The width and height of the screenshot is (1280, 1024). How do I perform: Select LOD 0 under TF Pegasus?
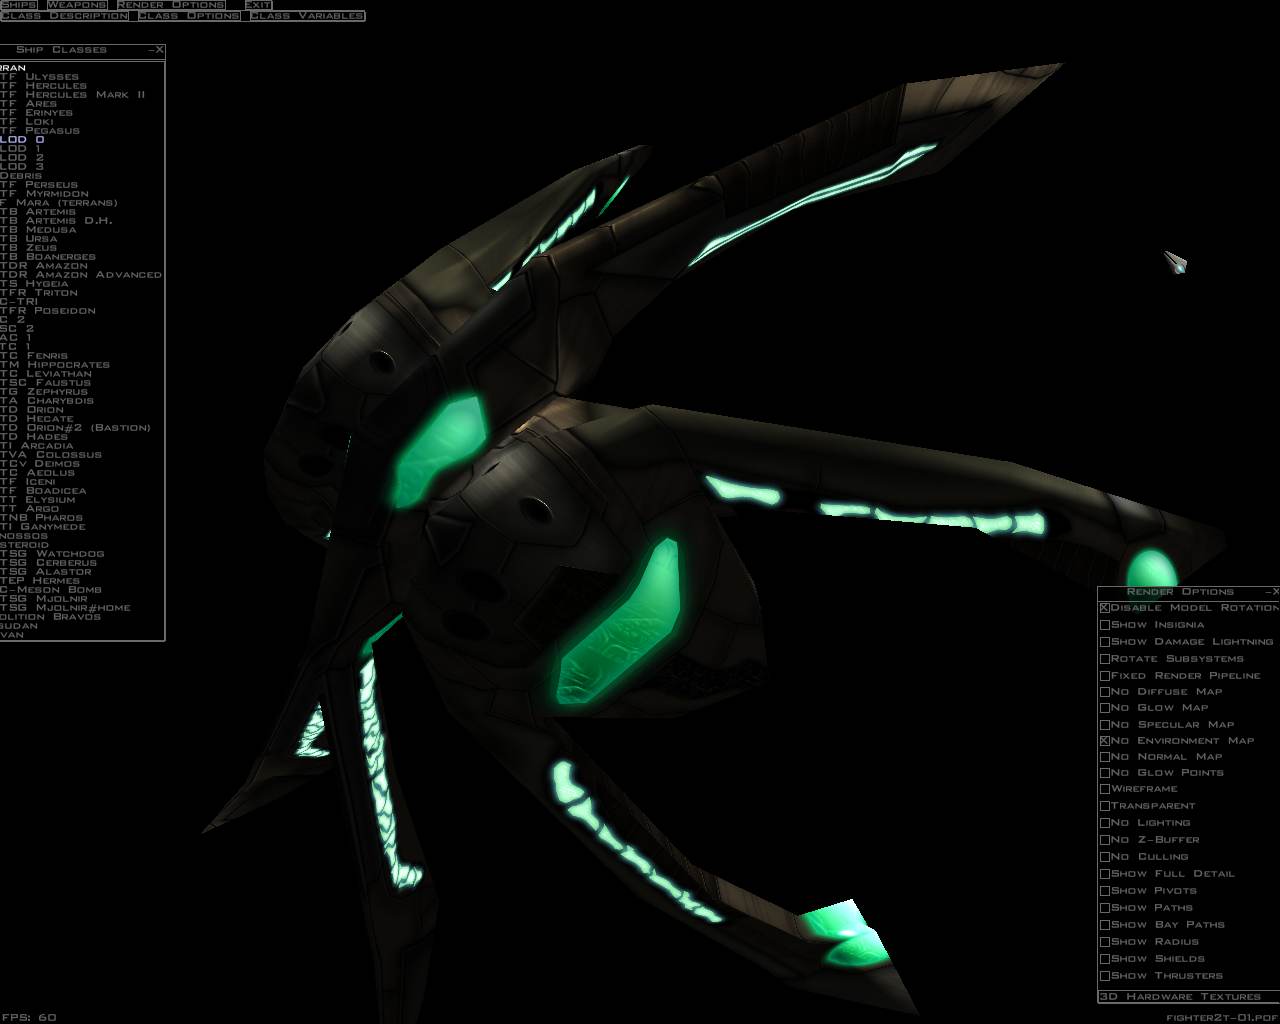point(22,140)
